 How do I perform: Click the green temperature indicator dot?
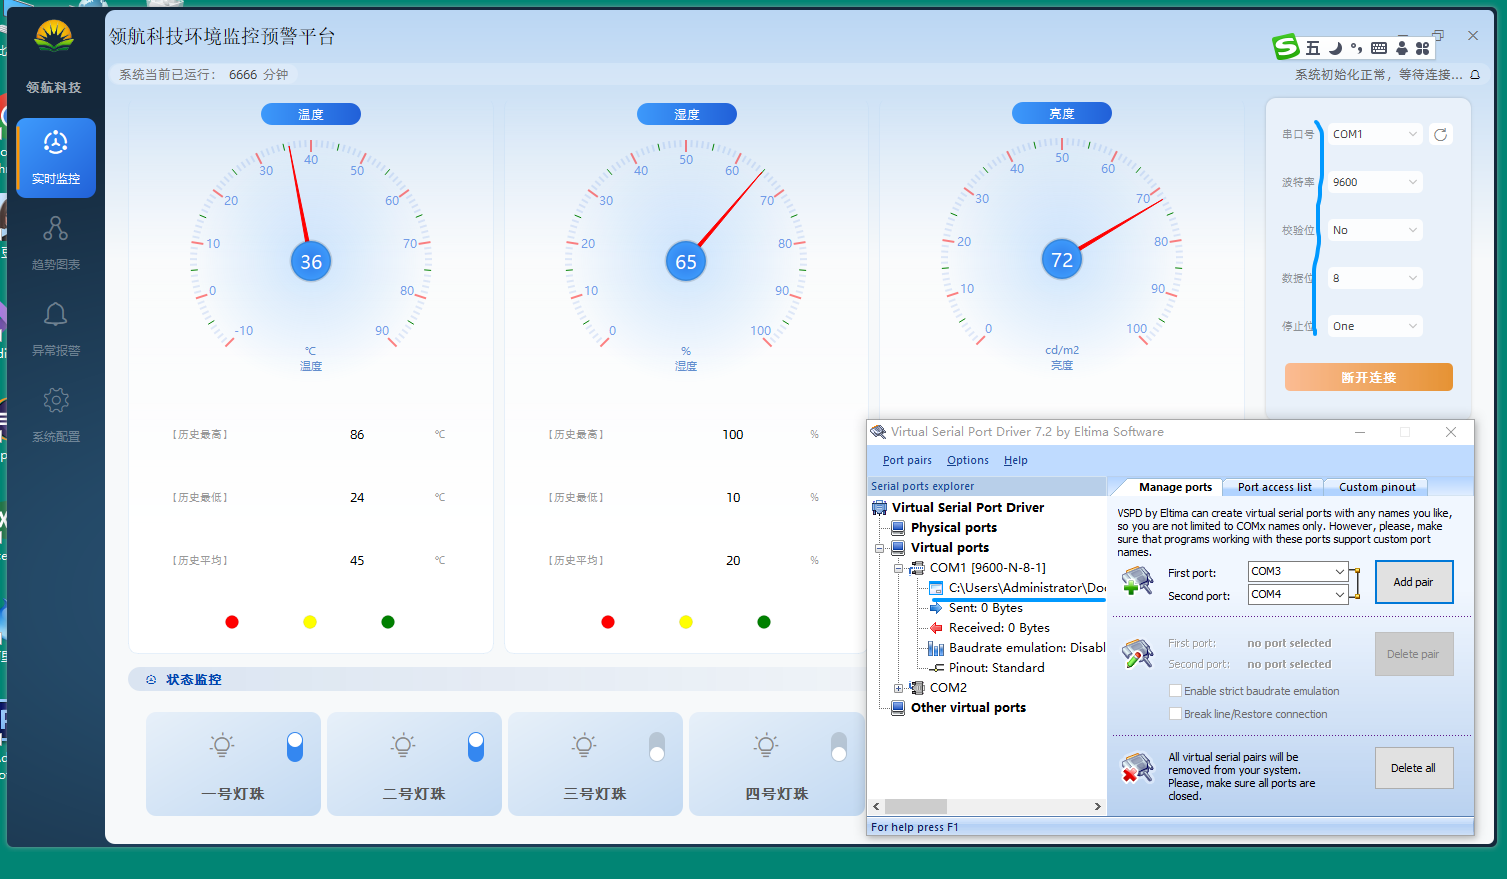click(388, 622)
